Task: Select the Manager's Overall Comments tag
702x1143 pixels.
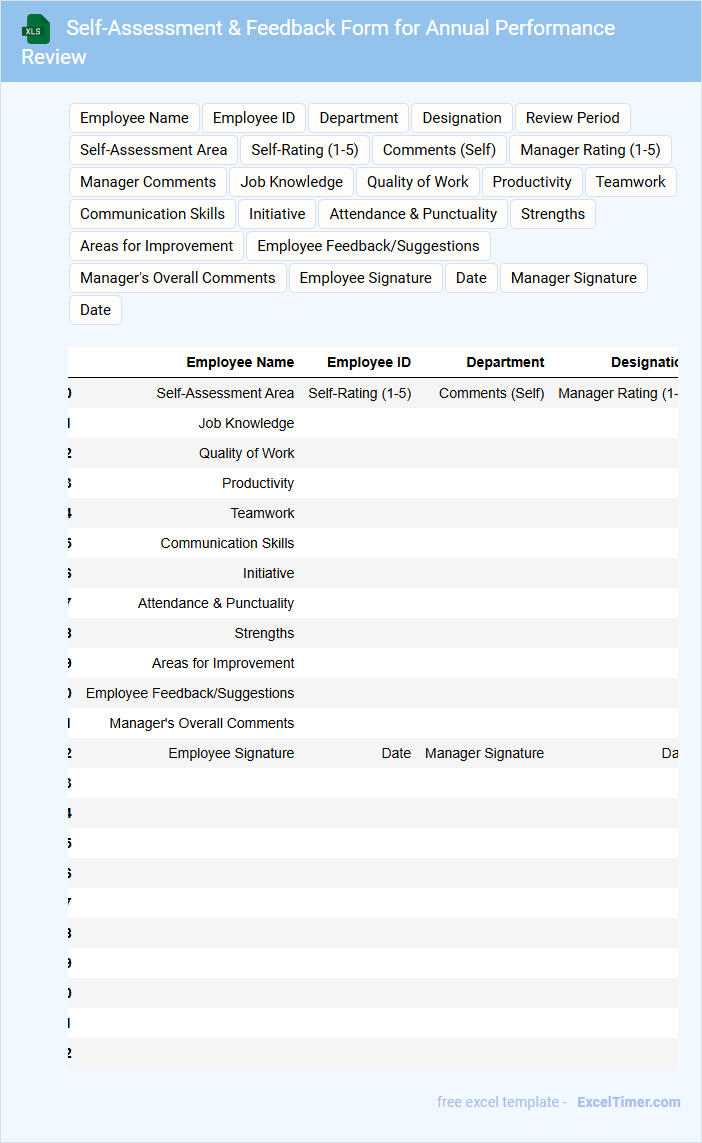Action: pos(178,278)
